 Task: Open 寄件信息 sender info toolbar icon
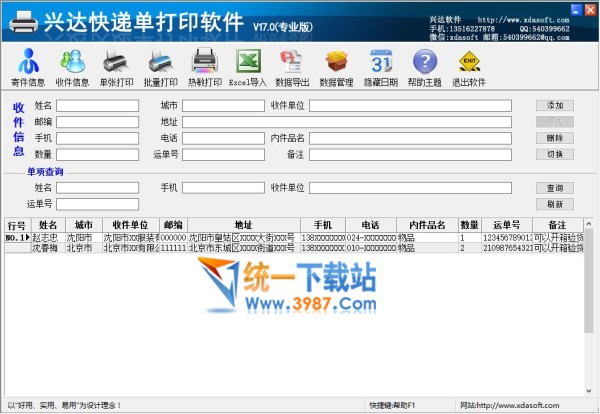click(28, 66)
